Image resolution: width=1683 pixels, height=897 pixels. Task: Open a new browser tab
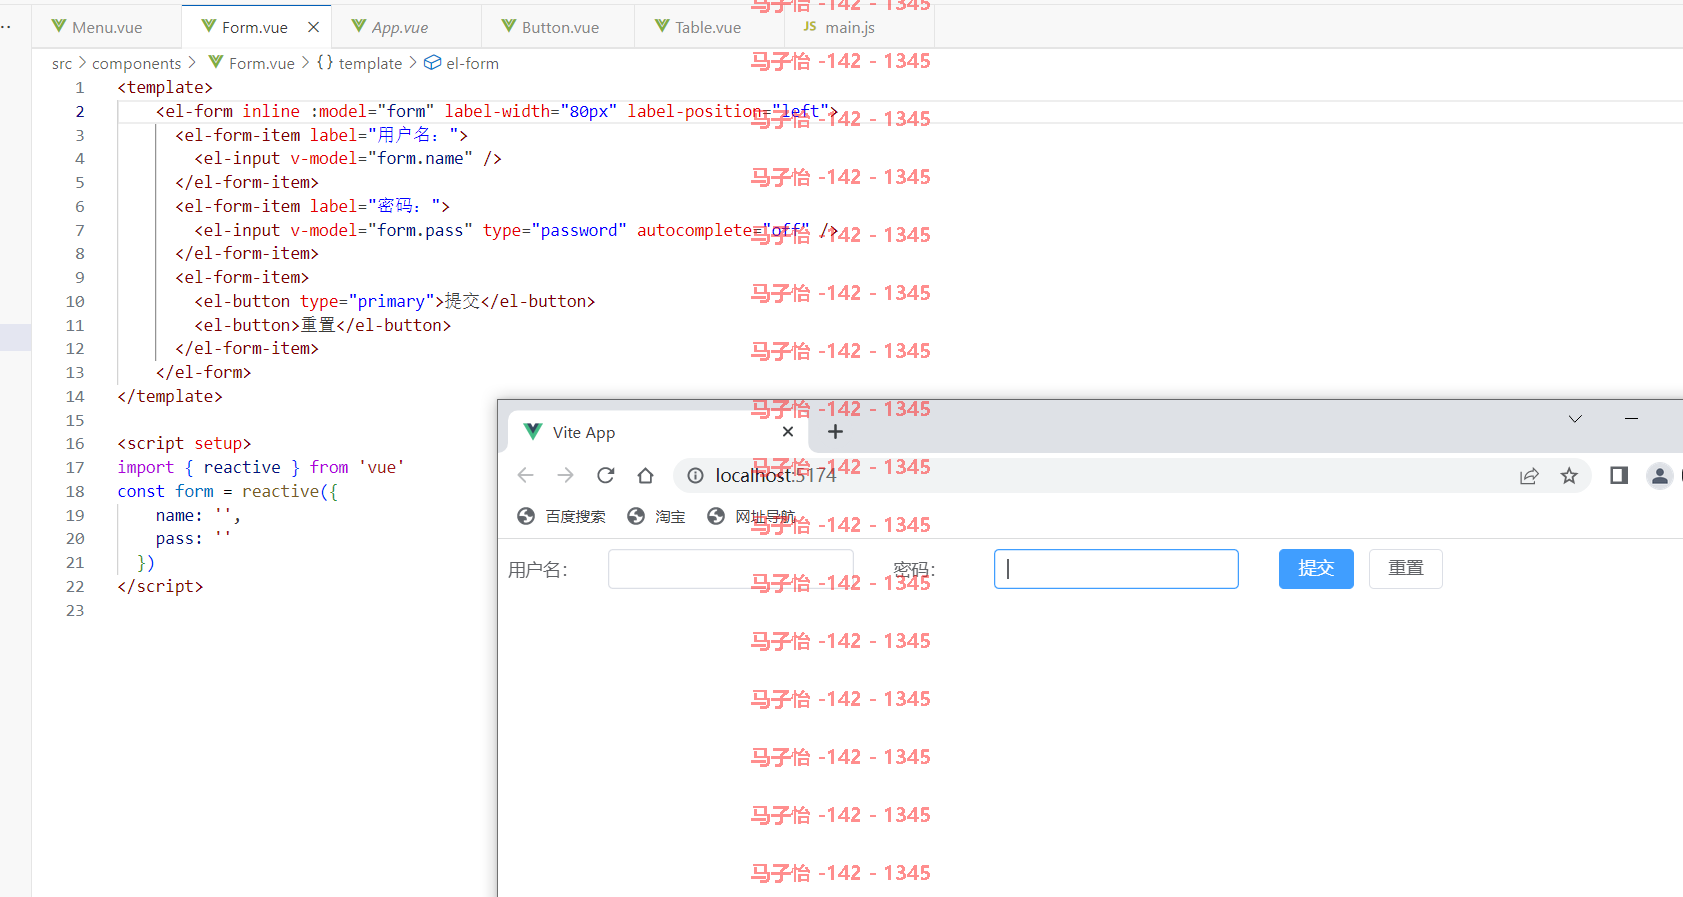pyautogui.click(x=836, y=432)
